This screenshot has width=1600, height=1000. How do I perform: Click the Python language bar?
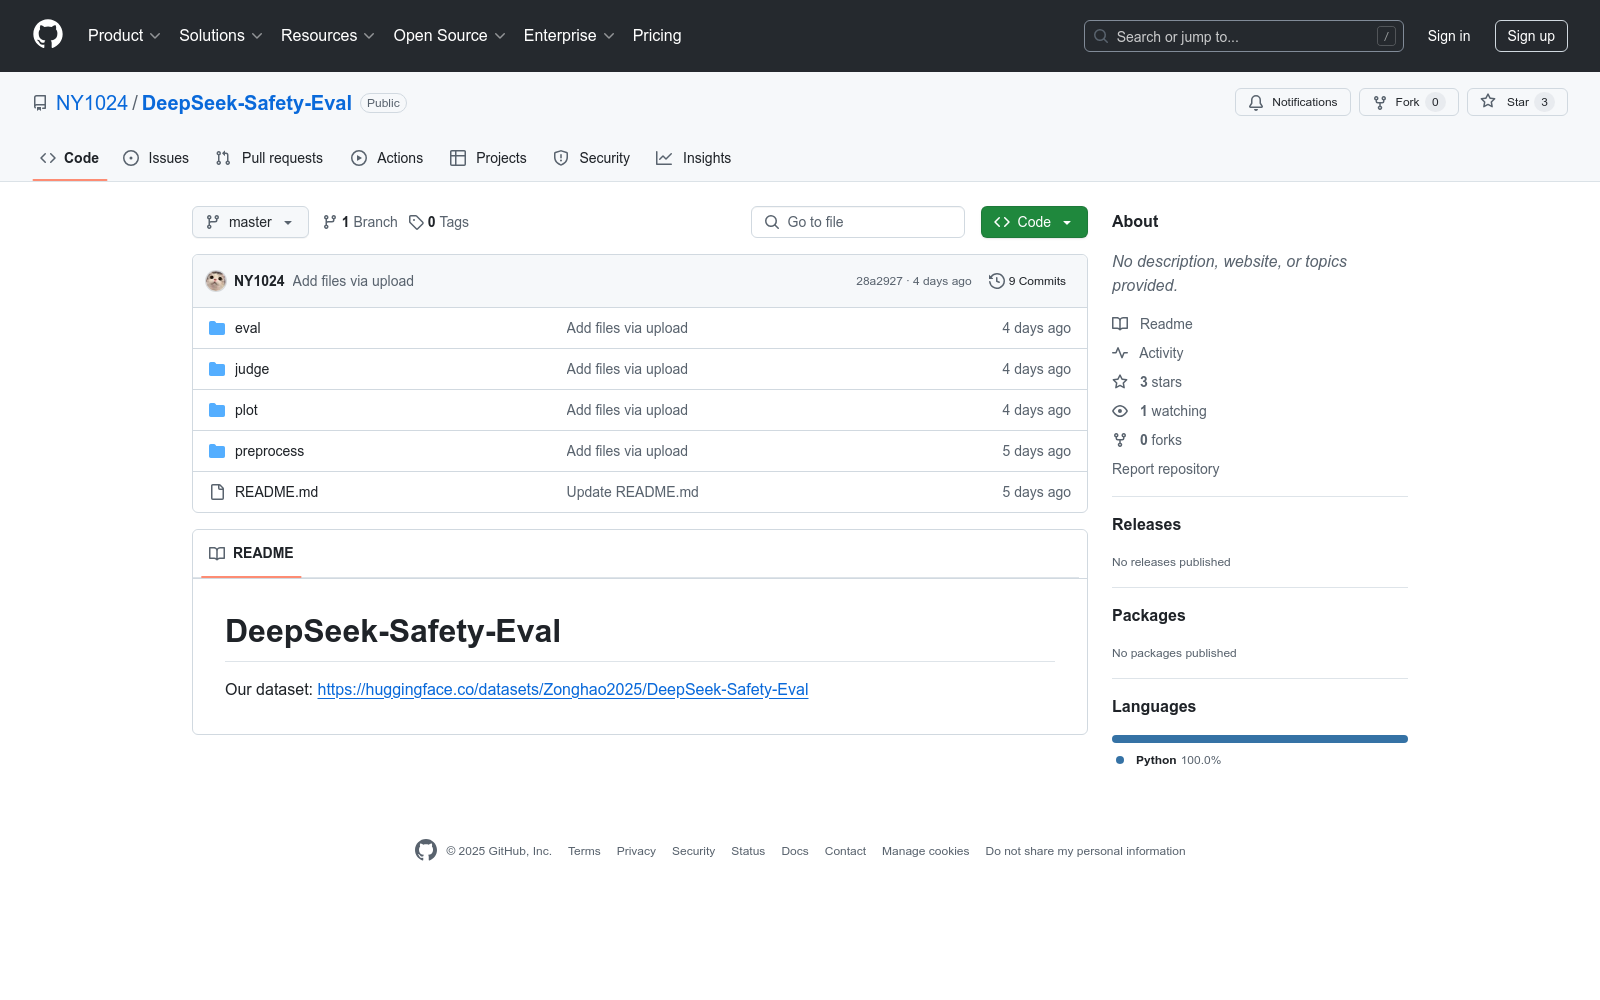[1259, 739]
